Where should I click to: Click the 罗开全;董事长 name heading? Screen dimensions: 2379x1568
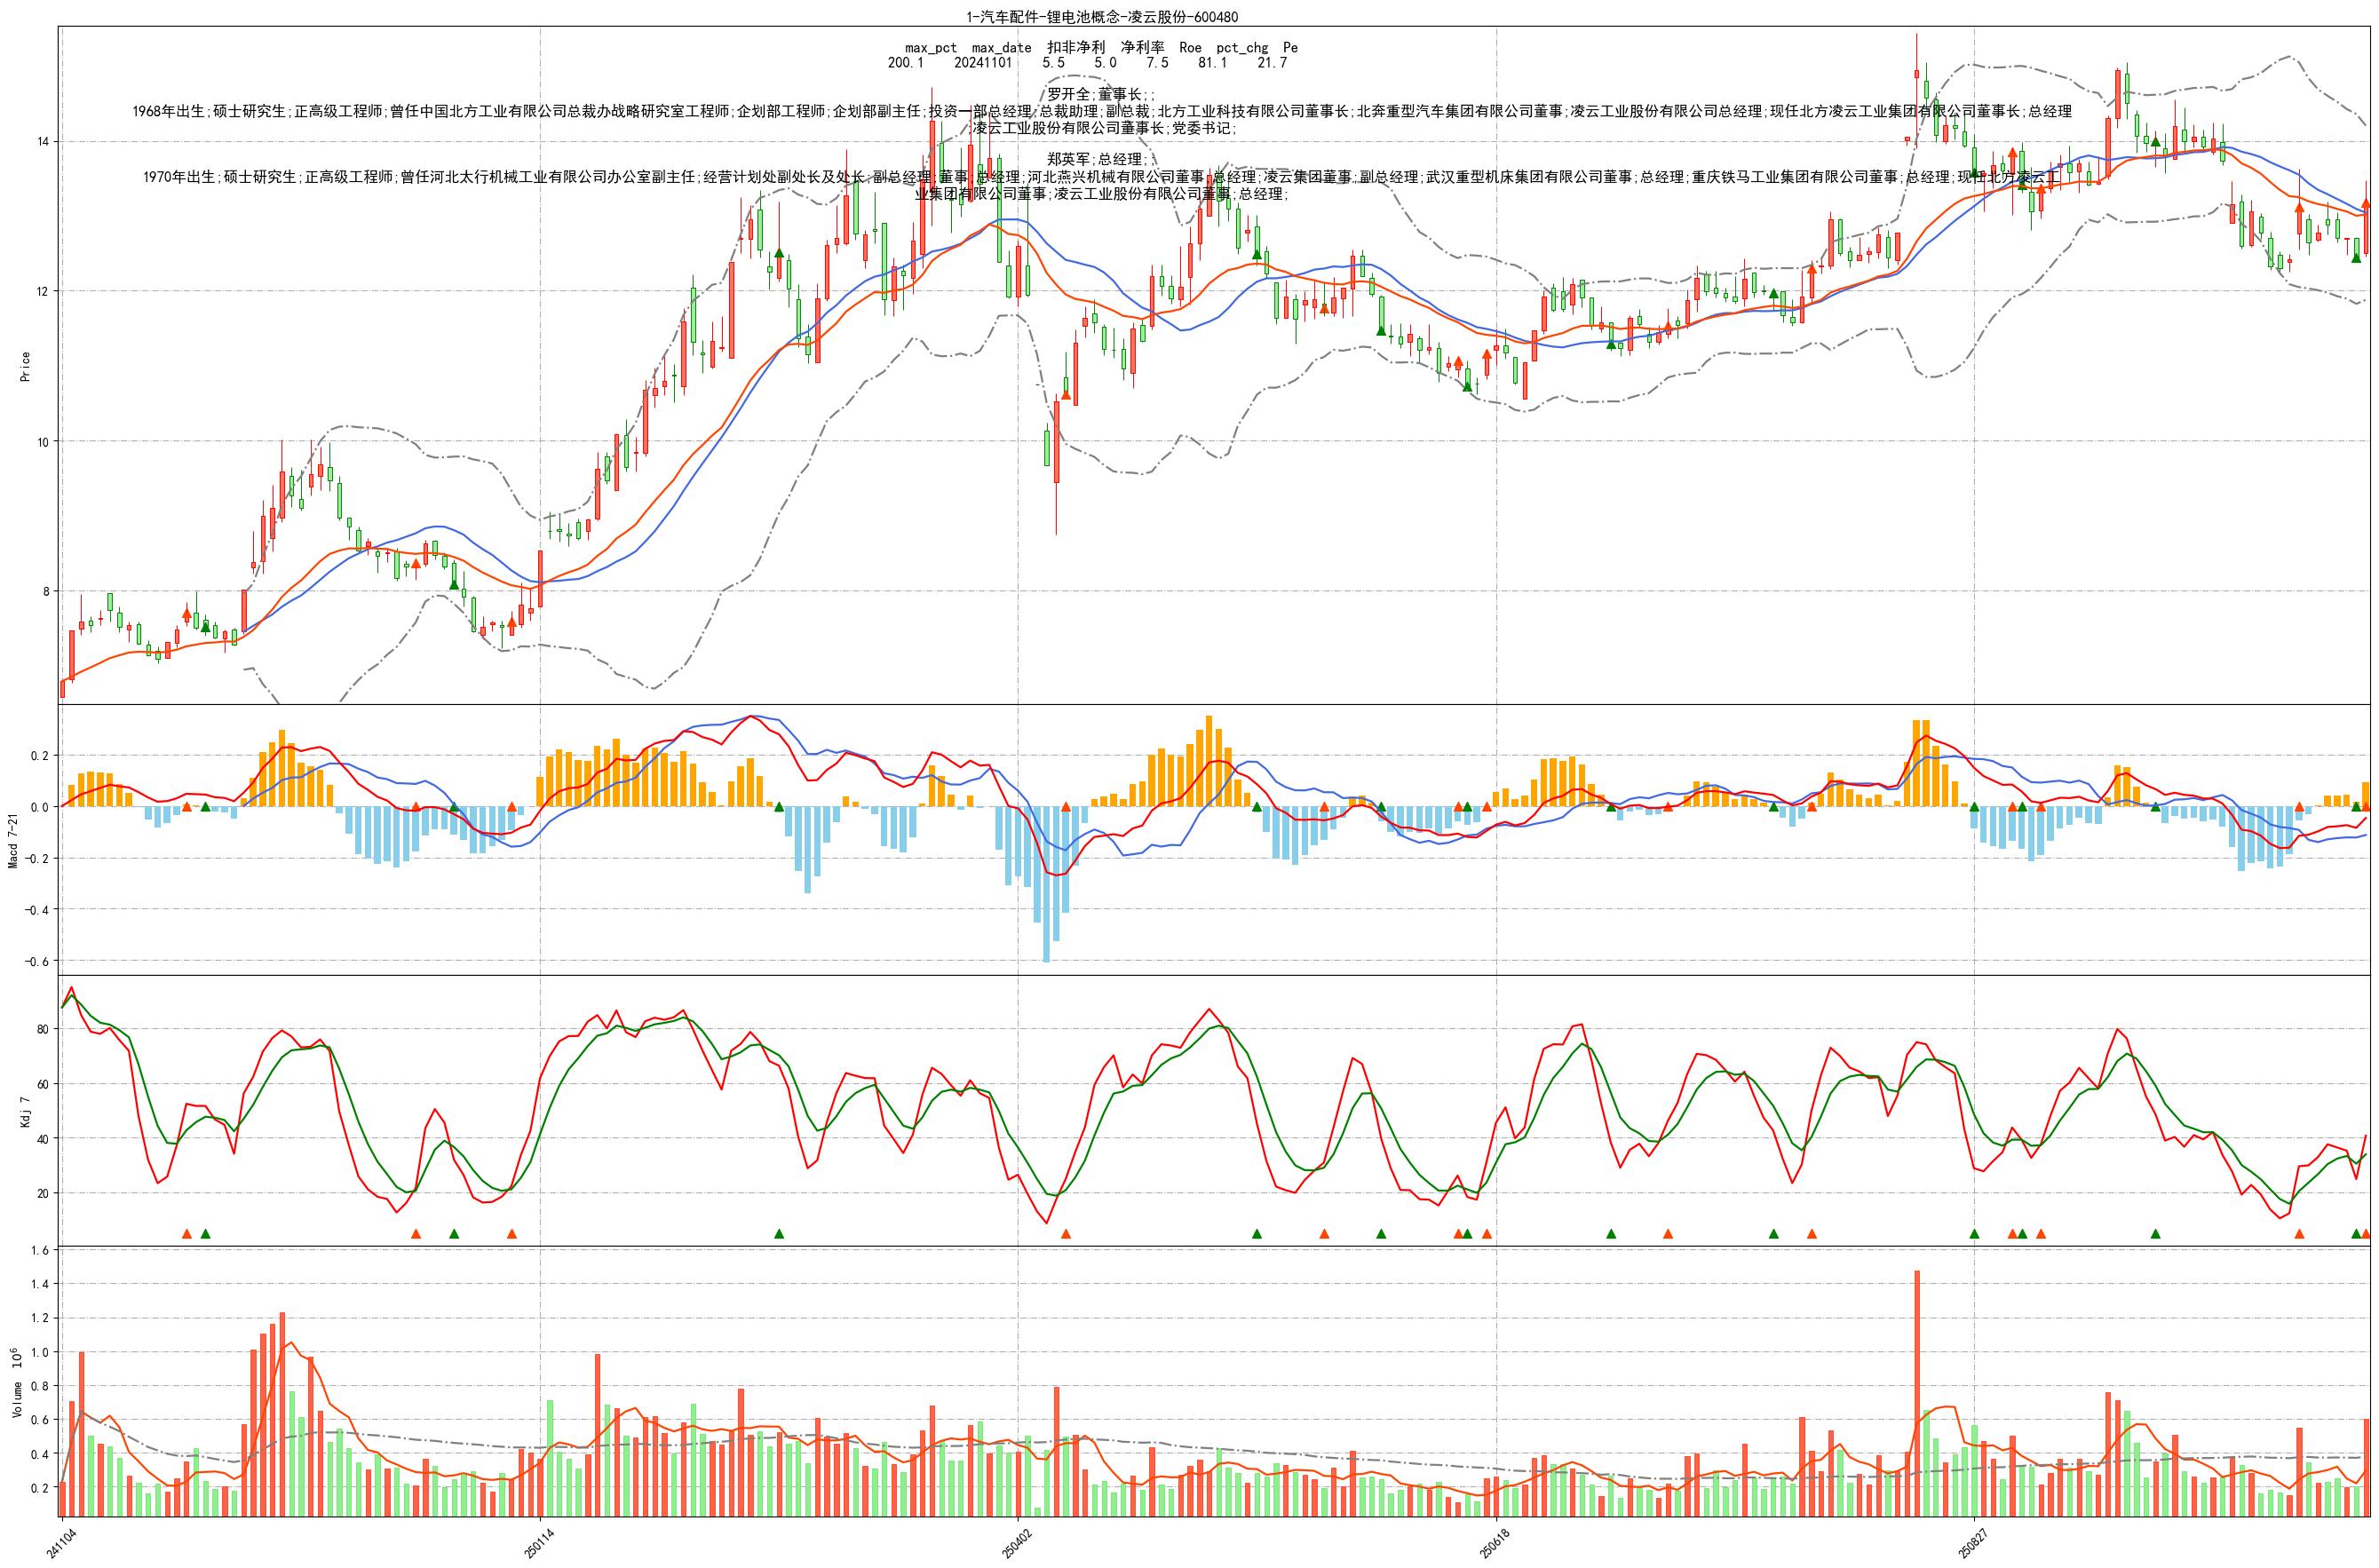1100,94
